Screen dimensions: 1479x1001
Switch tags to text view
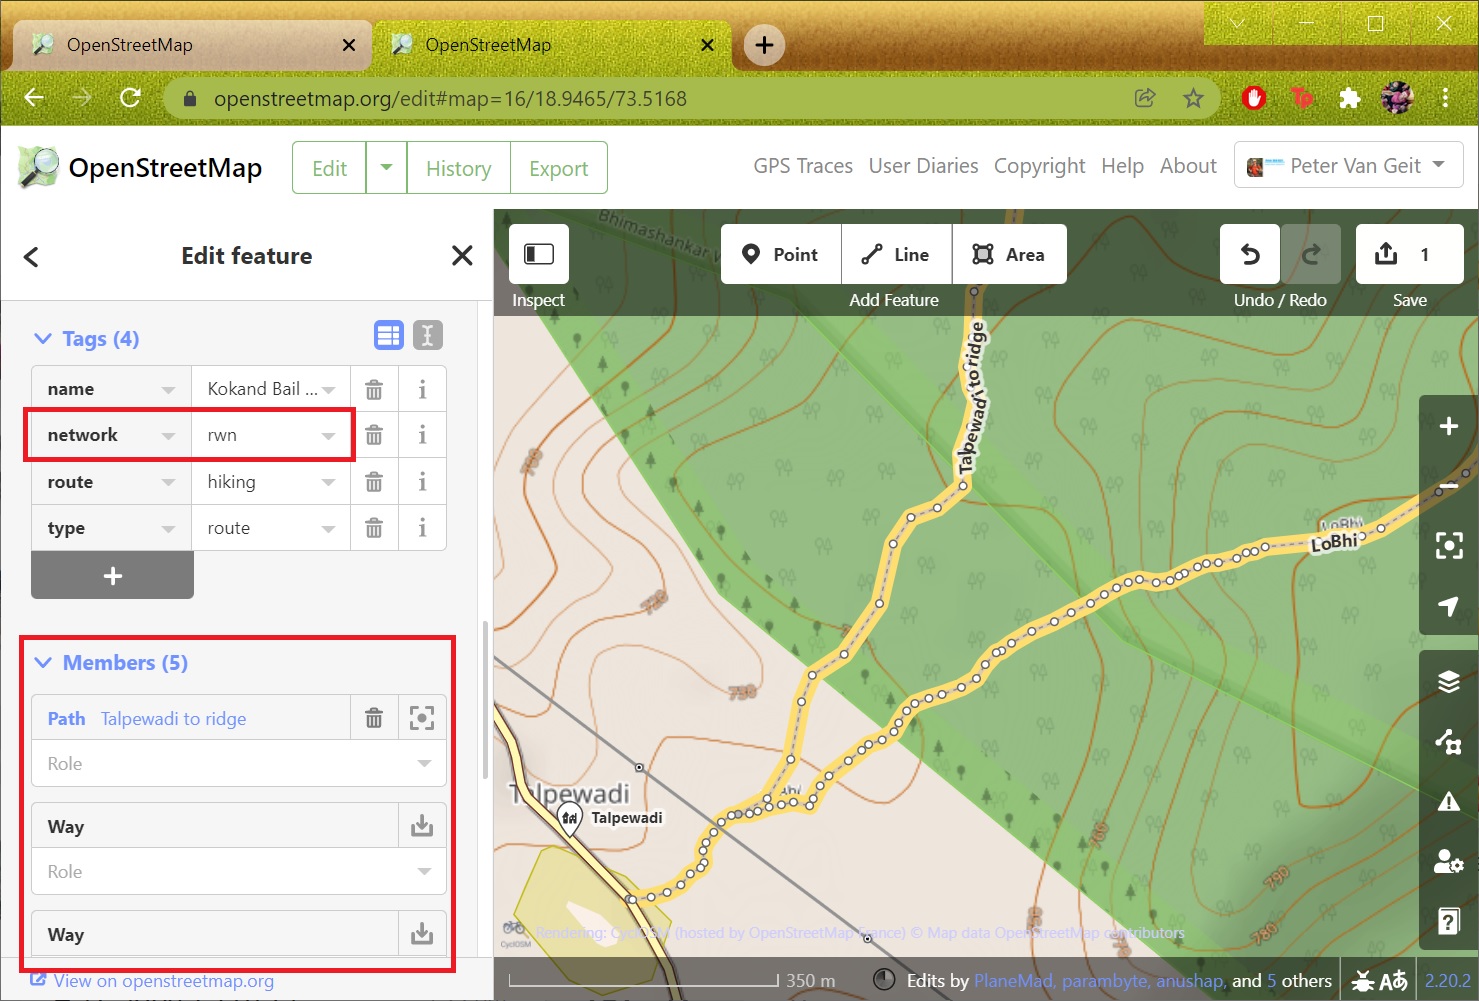[427, 336]
